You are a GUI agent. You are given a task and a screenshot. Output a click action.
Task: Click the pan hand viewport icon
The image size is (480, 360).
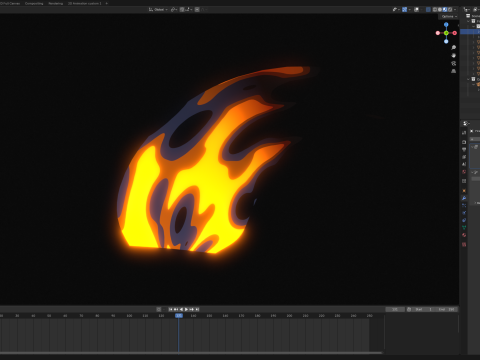[x=453, y=55]
